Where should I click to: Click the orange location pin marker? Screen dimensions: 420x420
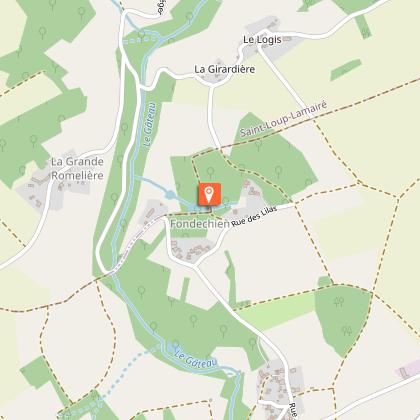tap(209, 194)
